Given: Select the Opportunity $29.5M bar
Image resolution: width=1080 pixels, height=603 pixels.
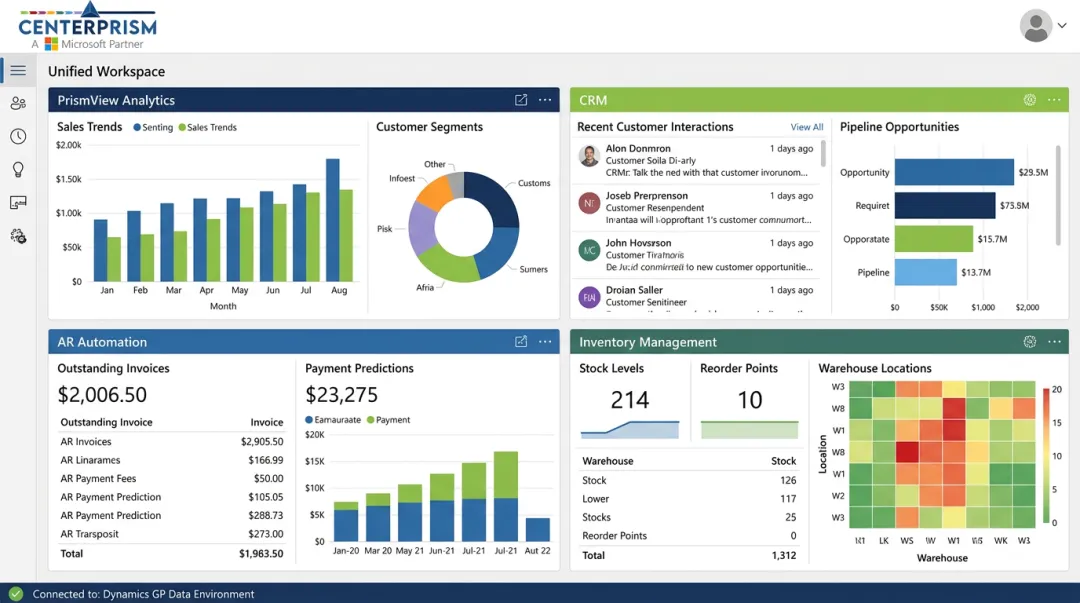Looking at the screenshot, I should pyautogui.click(x=954, y=172).
